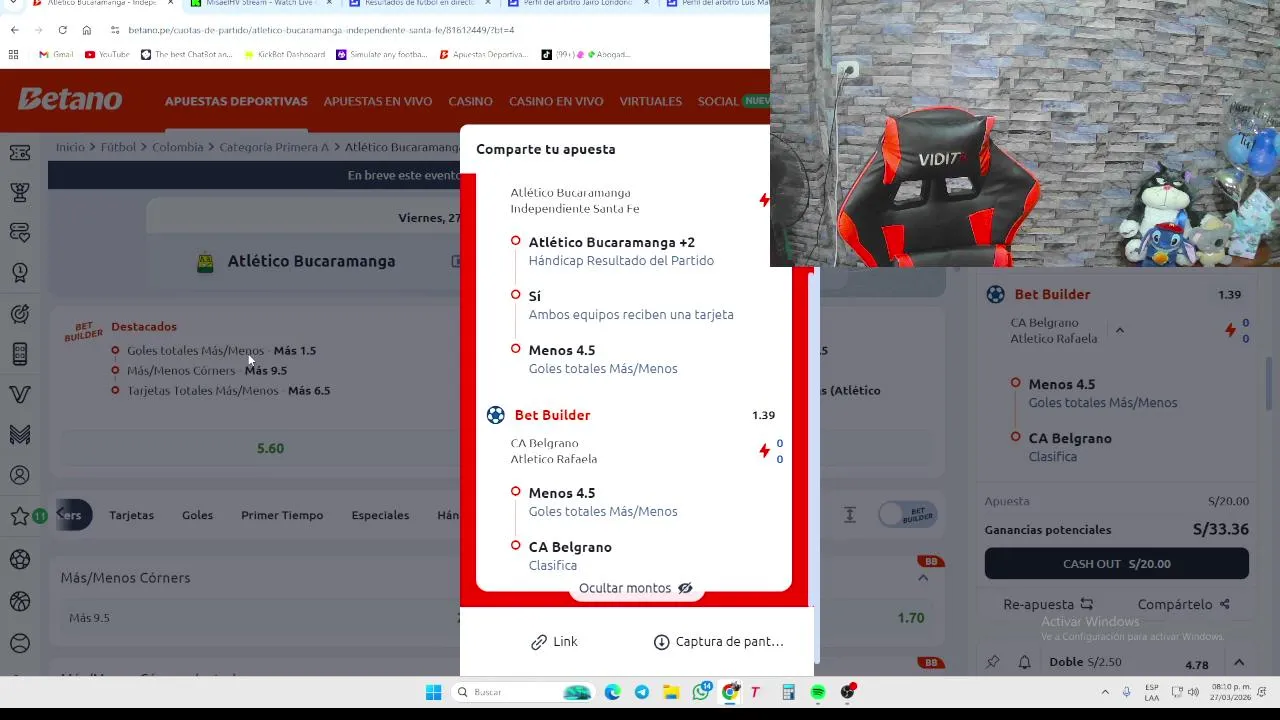Go to Colombia breadcrumb link
1280x720 pixels.
tap(177, 147)
